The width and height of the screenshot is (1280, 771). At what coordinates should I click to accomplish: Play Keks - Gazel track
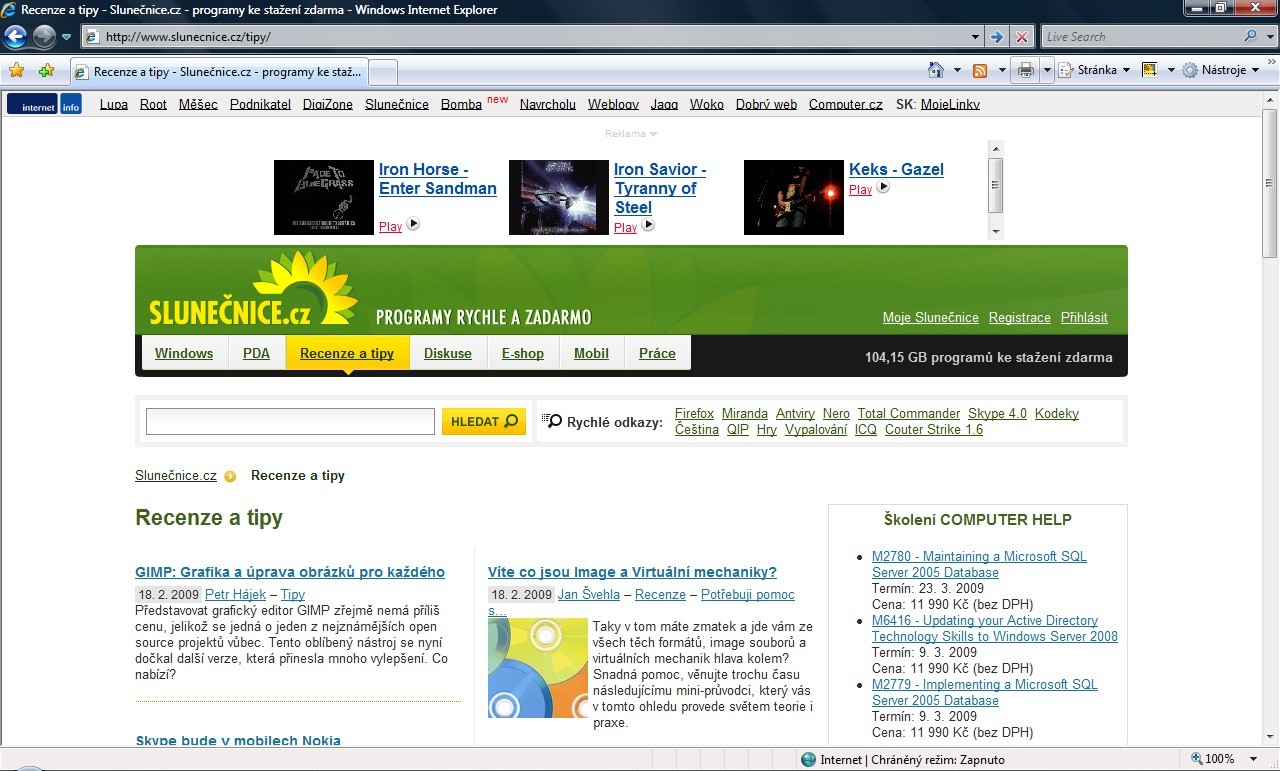869,189
